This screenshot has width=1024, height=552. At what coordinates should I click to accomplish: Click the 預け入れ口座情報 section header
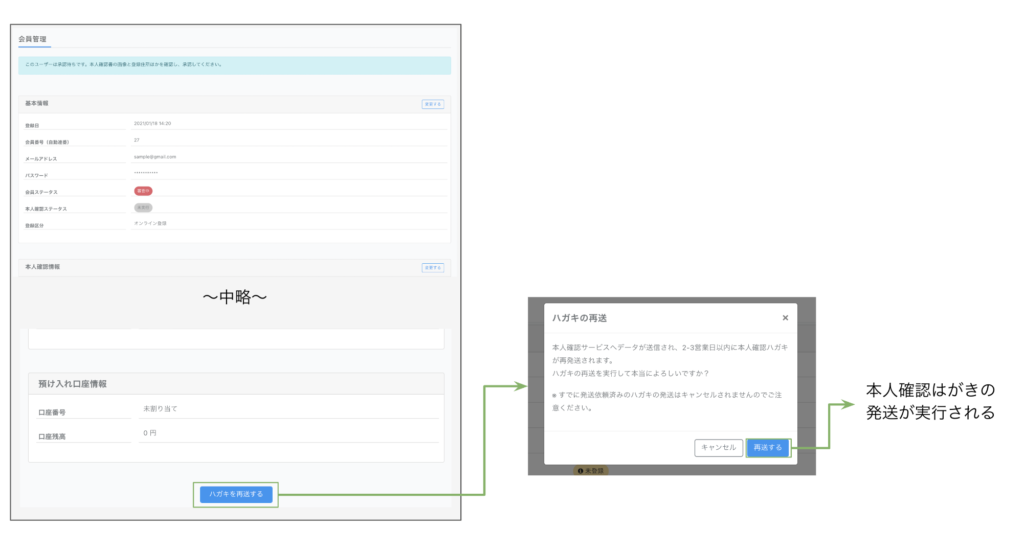[x=73, y=383]
